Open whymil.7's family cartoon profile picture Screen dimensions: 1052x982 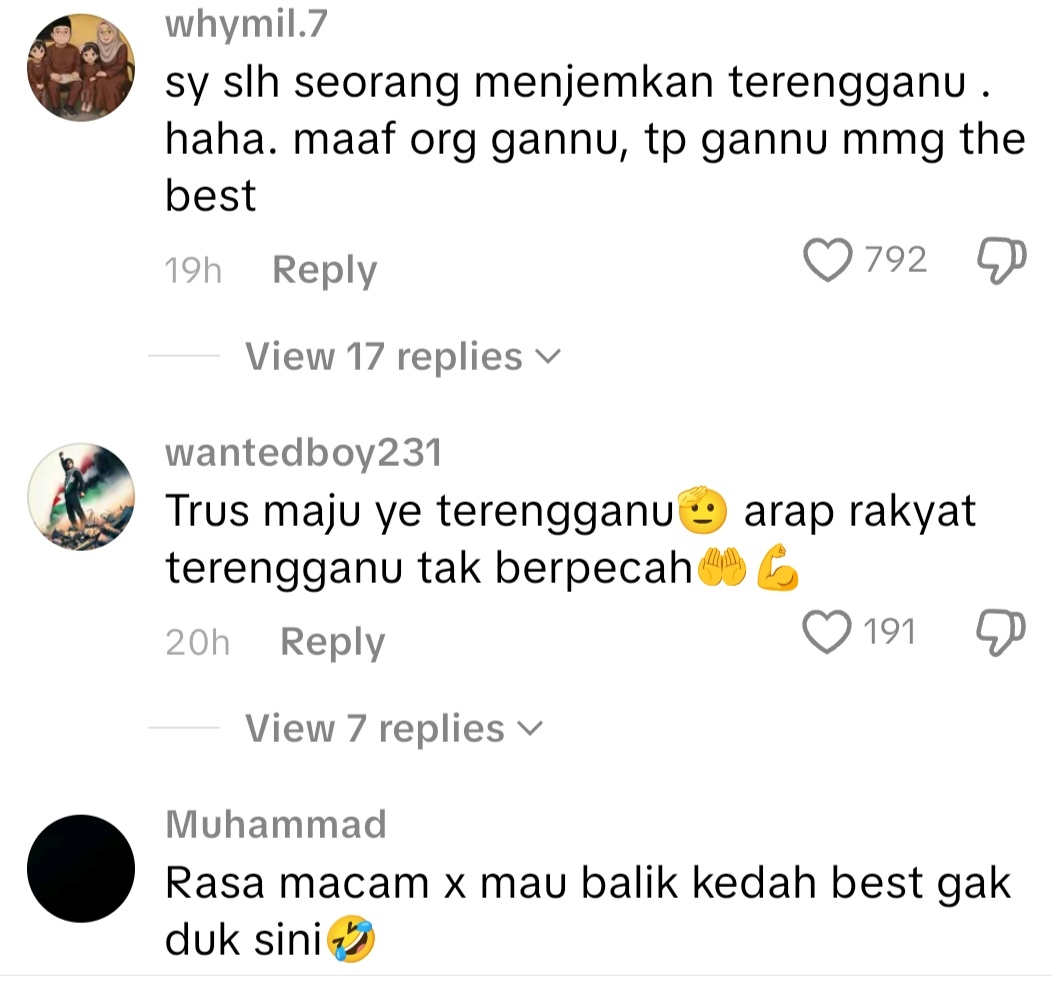tap(81, 68)
